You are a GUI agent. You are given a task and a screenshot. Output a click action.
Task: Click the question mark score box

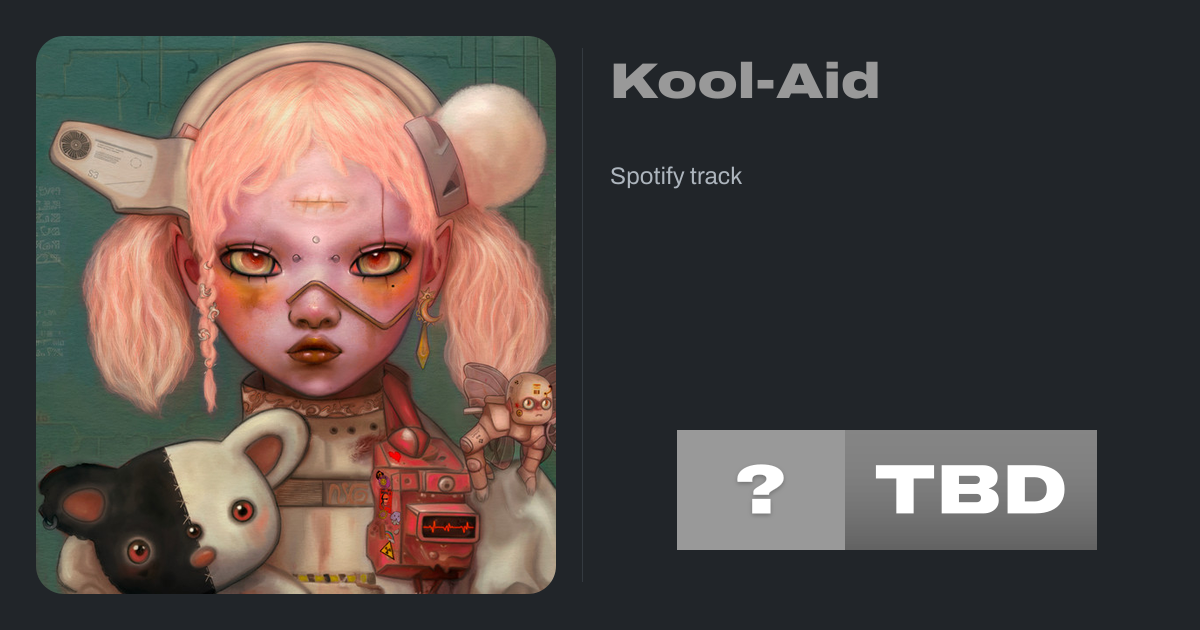coord(761,490)
